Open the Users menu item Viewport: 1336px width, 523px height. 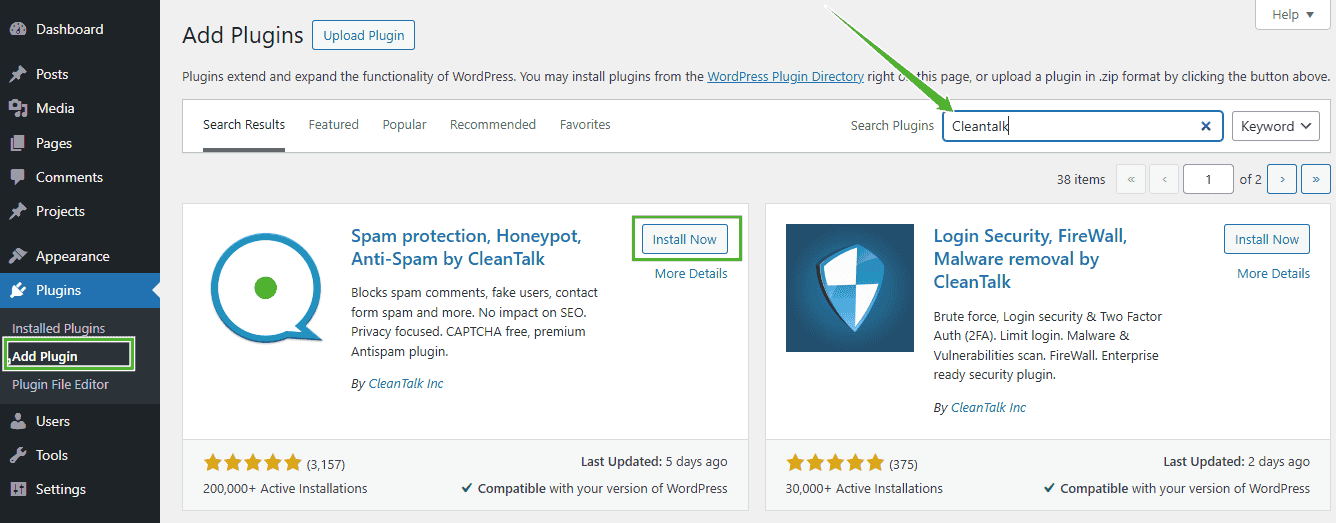[x=80, y=421]
